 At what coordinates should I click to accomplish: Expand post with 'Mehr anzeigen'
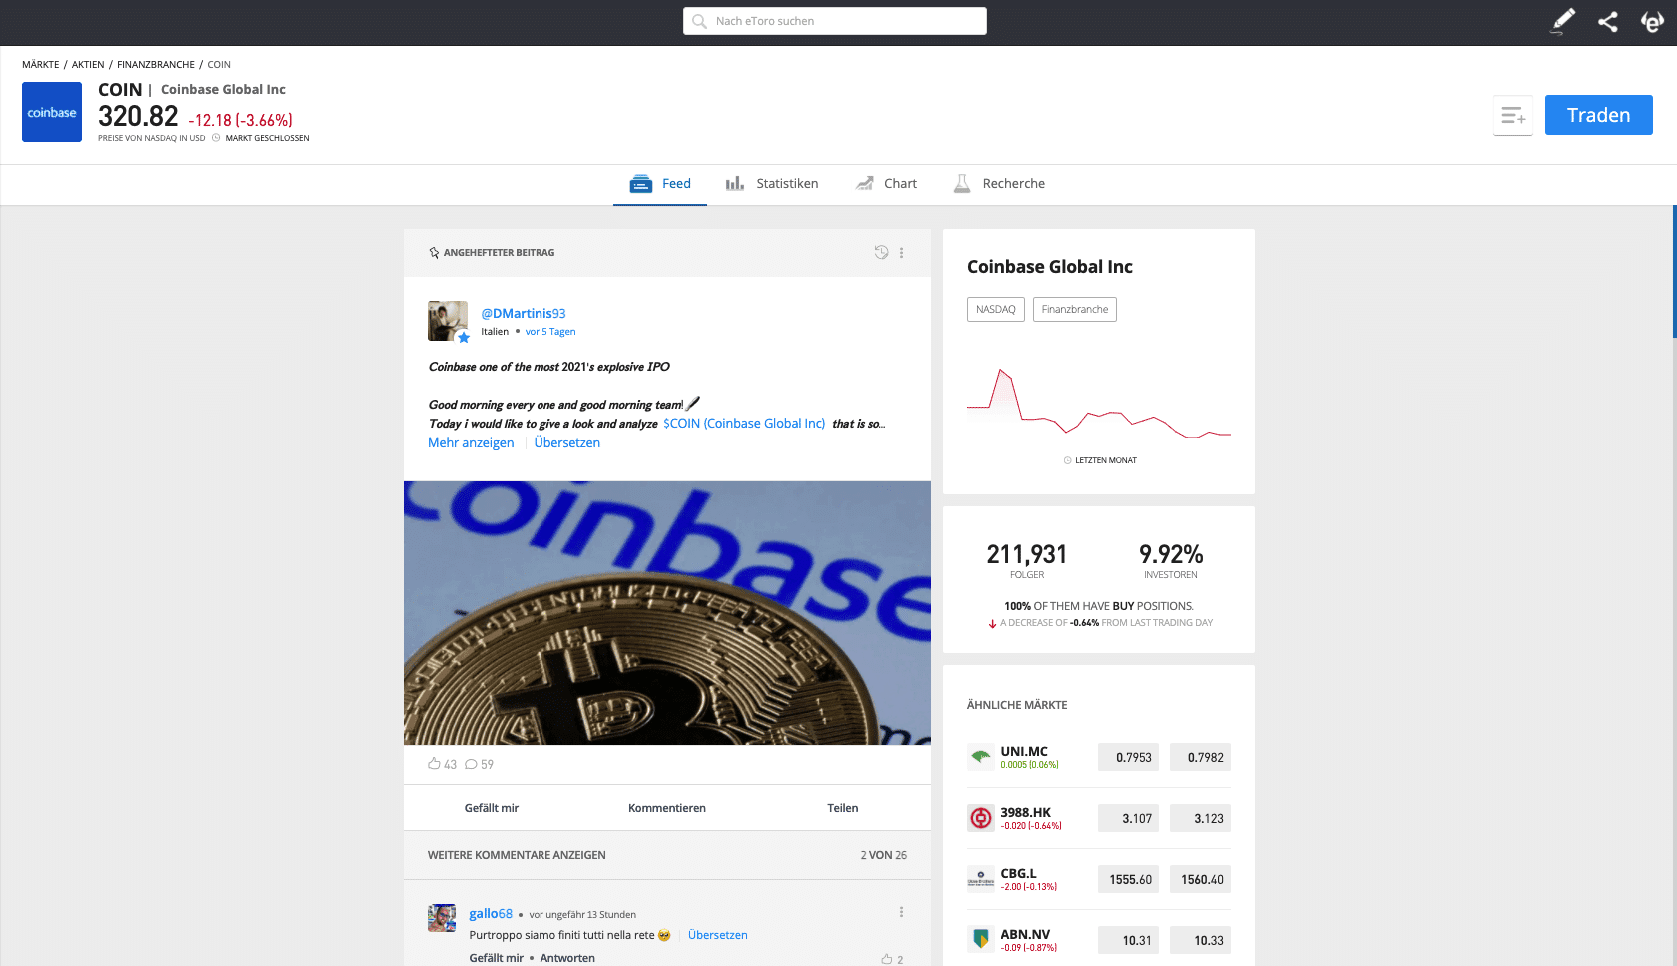coord(471,443)
